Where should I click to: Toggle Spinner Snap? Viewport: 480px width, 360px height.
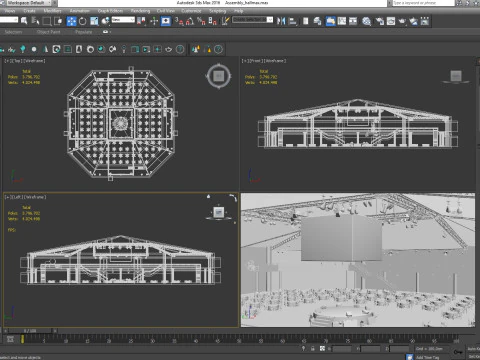(x=213, y=21)
